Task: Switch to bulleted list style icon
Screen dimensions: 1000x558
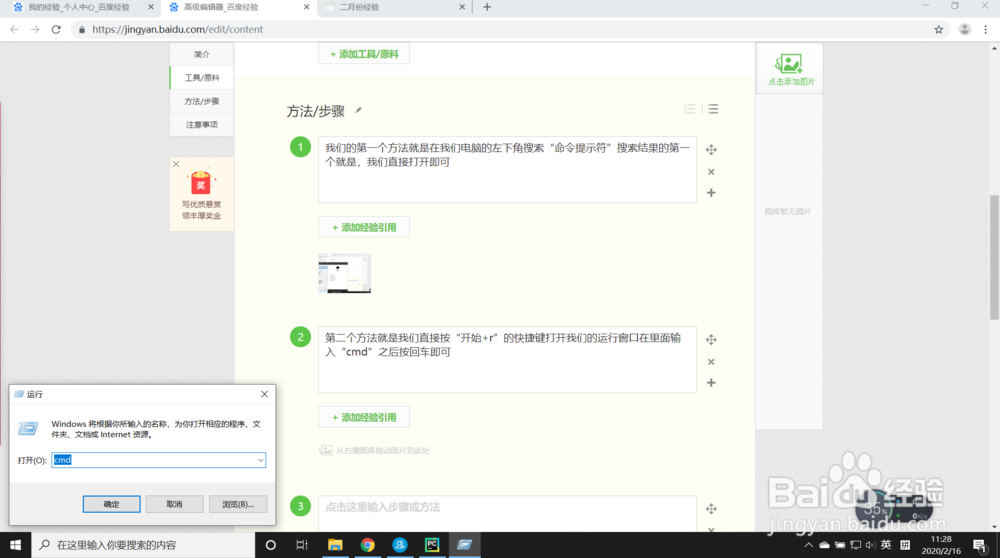Action: (x=713, y=109)
